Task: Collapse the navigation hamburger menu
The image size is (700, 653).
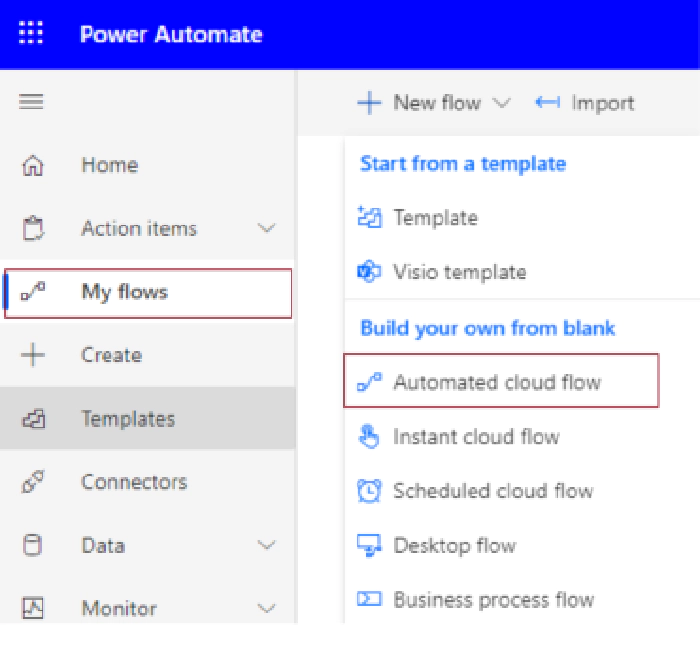Action: [x=31, y=102]
